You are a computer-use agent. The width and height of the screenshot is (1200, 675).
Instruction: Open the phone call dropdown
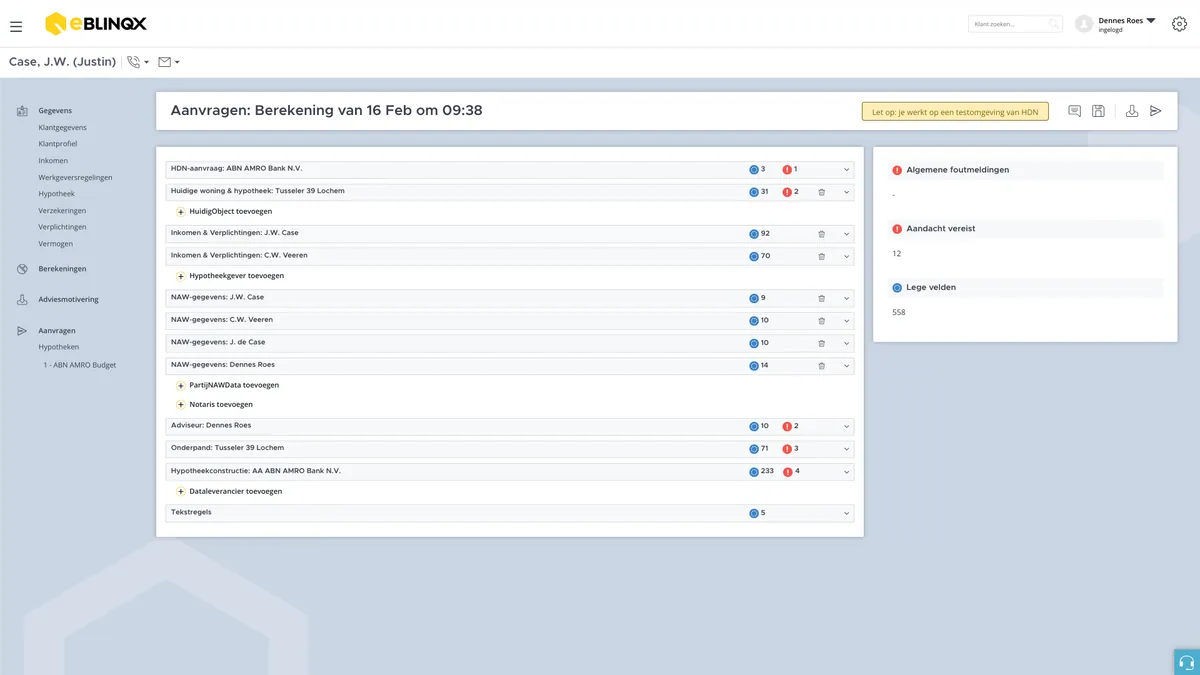pos(138,62)
